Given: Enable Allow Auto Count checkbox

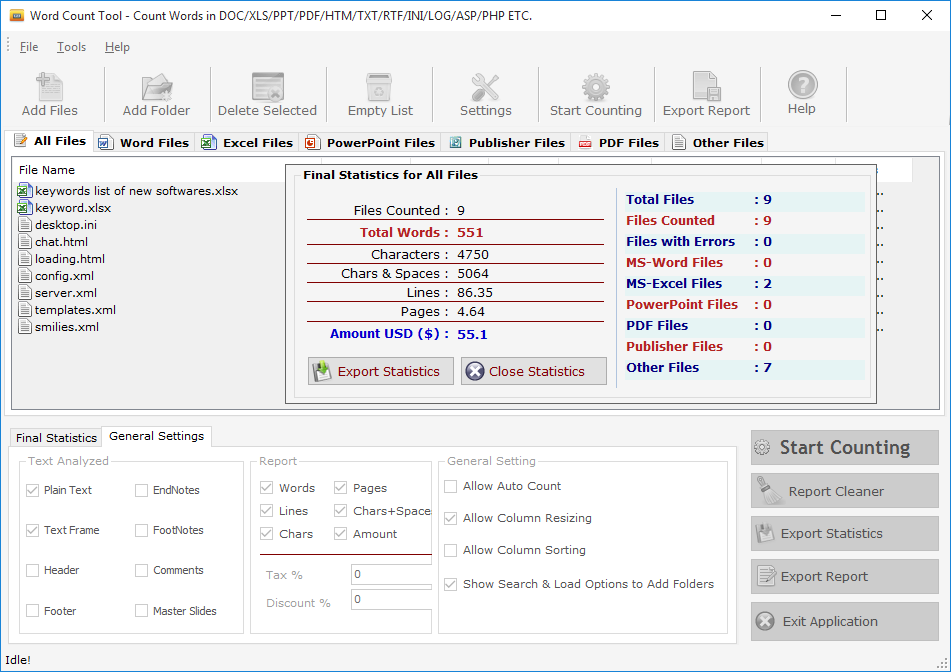Looking at the screenshot, I should 451,486.
